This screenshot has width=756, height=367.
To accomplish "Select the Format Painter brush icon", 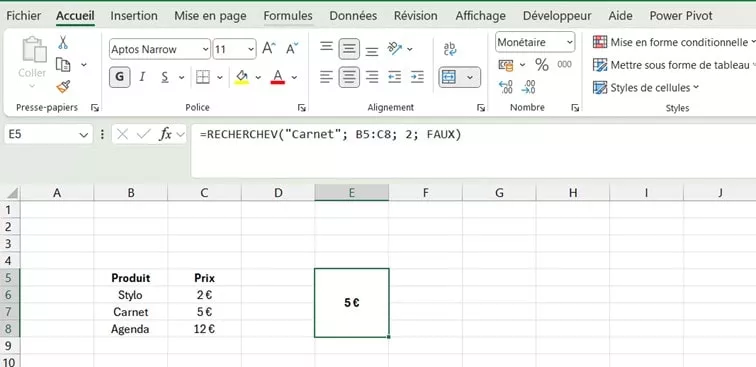I will (63, 86).
